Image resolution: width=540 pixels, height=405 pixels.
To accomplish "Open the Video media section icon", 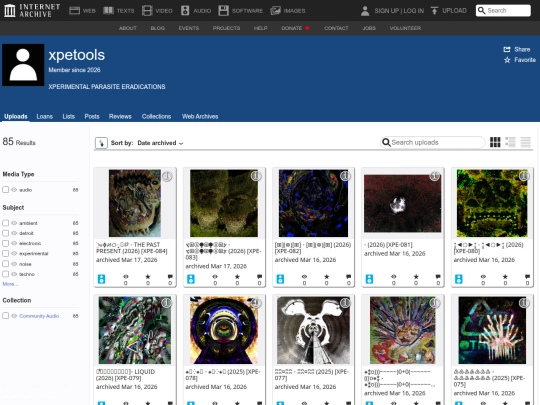I will pyautogui.click(x=147, y=11).
